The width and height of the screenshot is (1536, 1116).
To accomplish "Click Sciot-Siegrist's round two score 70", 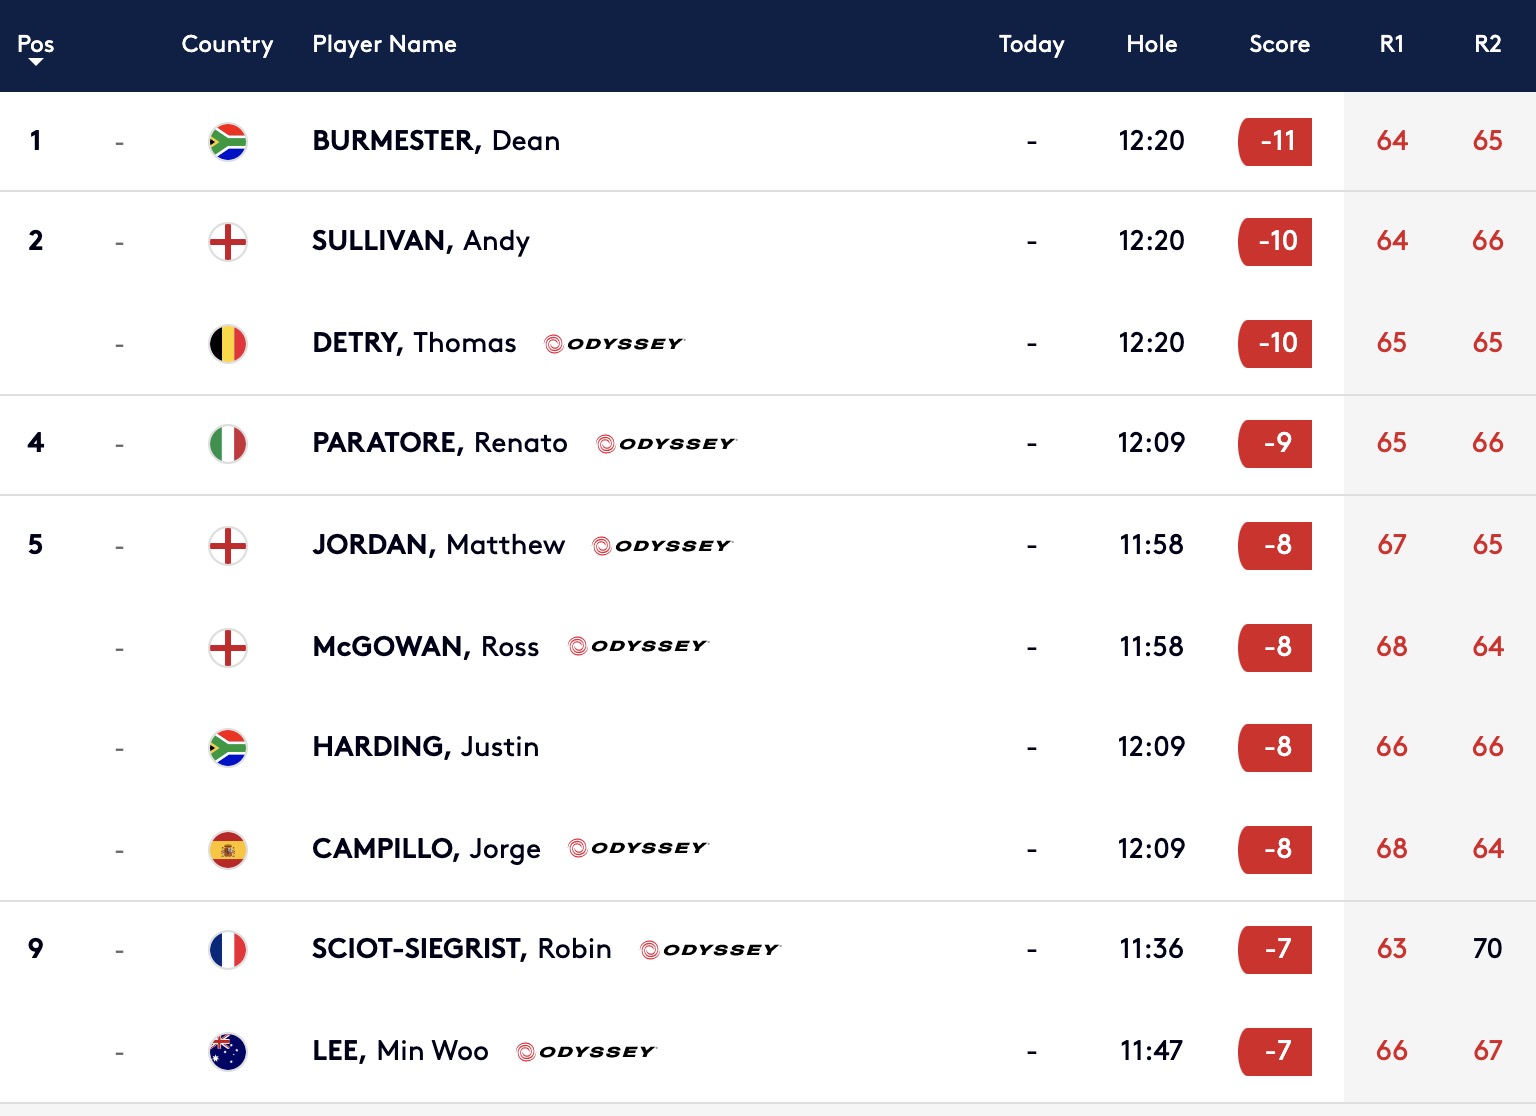I will (x=1488, y=948).
